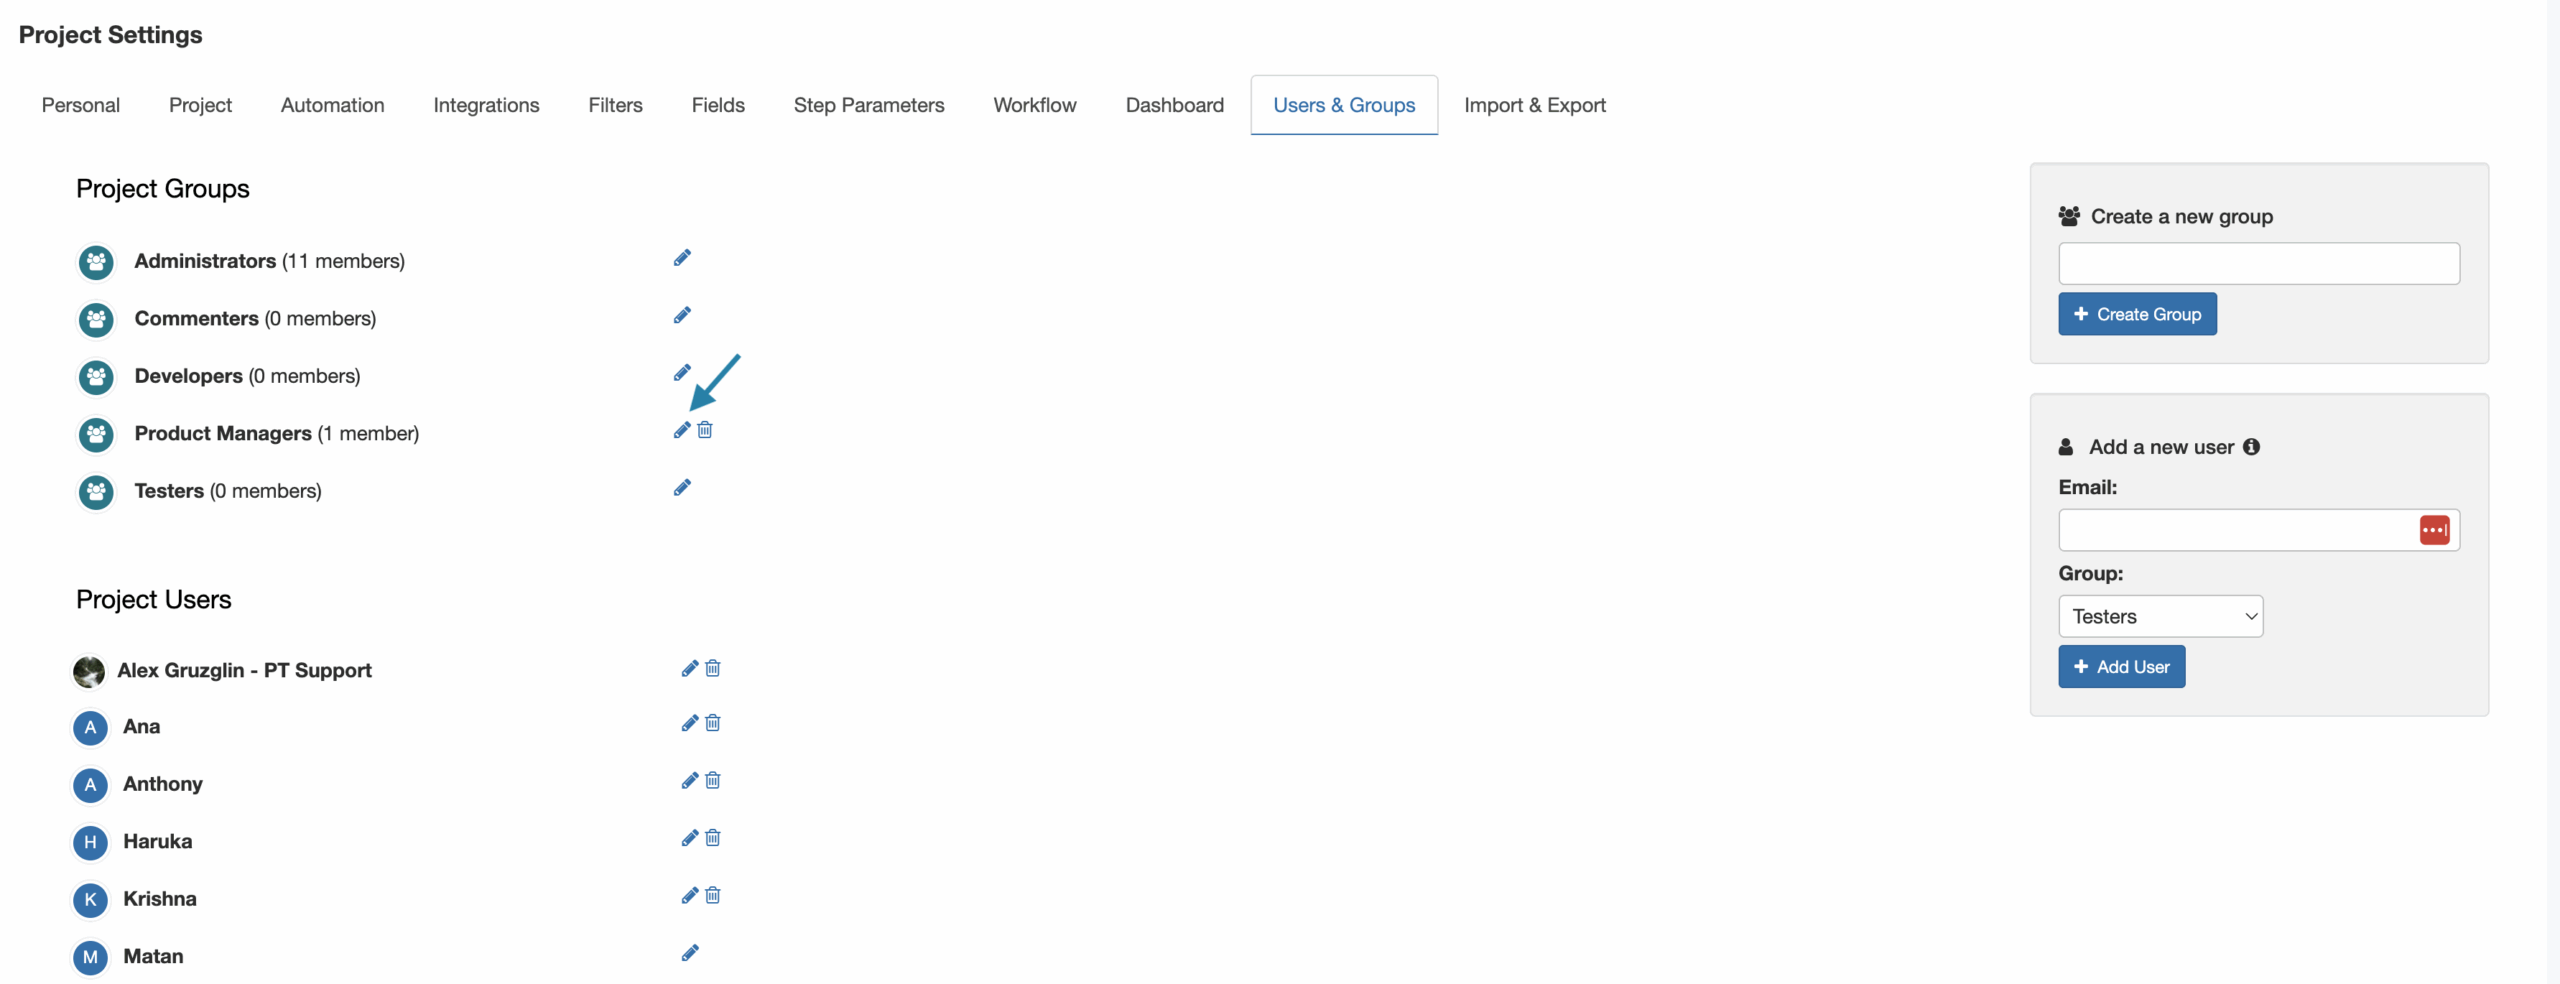Edit the Administrators group with pencil icon
2560x984 pixels.
pos(682,258)
